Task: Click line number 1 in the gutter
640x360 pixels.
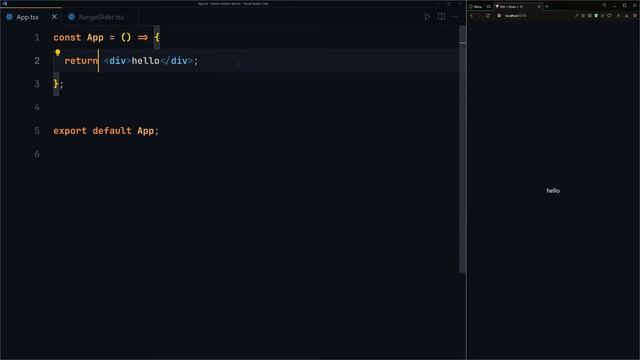Action: tap(37, 38)
